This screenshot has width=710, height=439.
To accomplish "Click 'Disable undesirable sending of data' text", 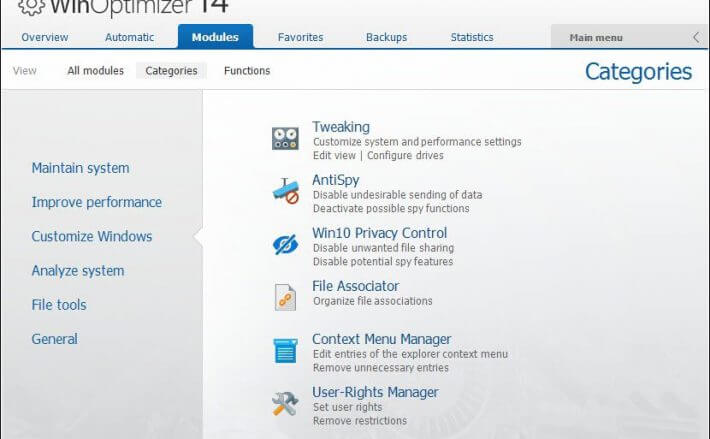I will (x=398, y=195).
